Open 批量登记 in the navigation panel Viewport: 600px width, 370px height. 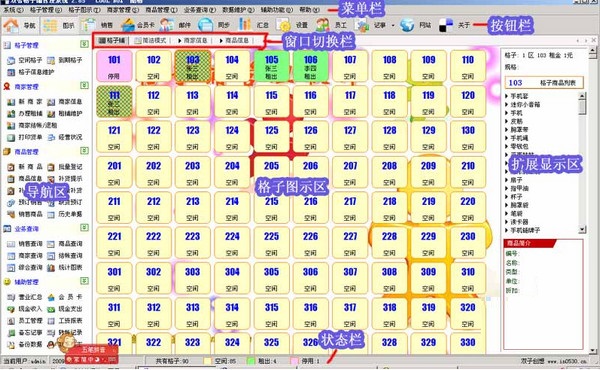point(65,167)
